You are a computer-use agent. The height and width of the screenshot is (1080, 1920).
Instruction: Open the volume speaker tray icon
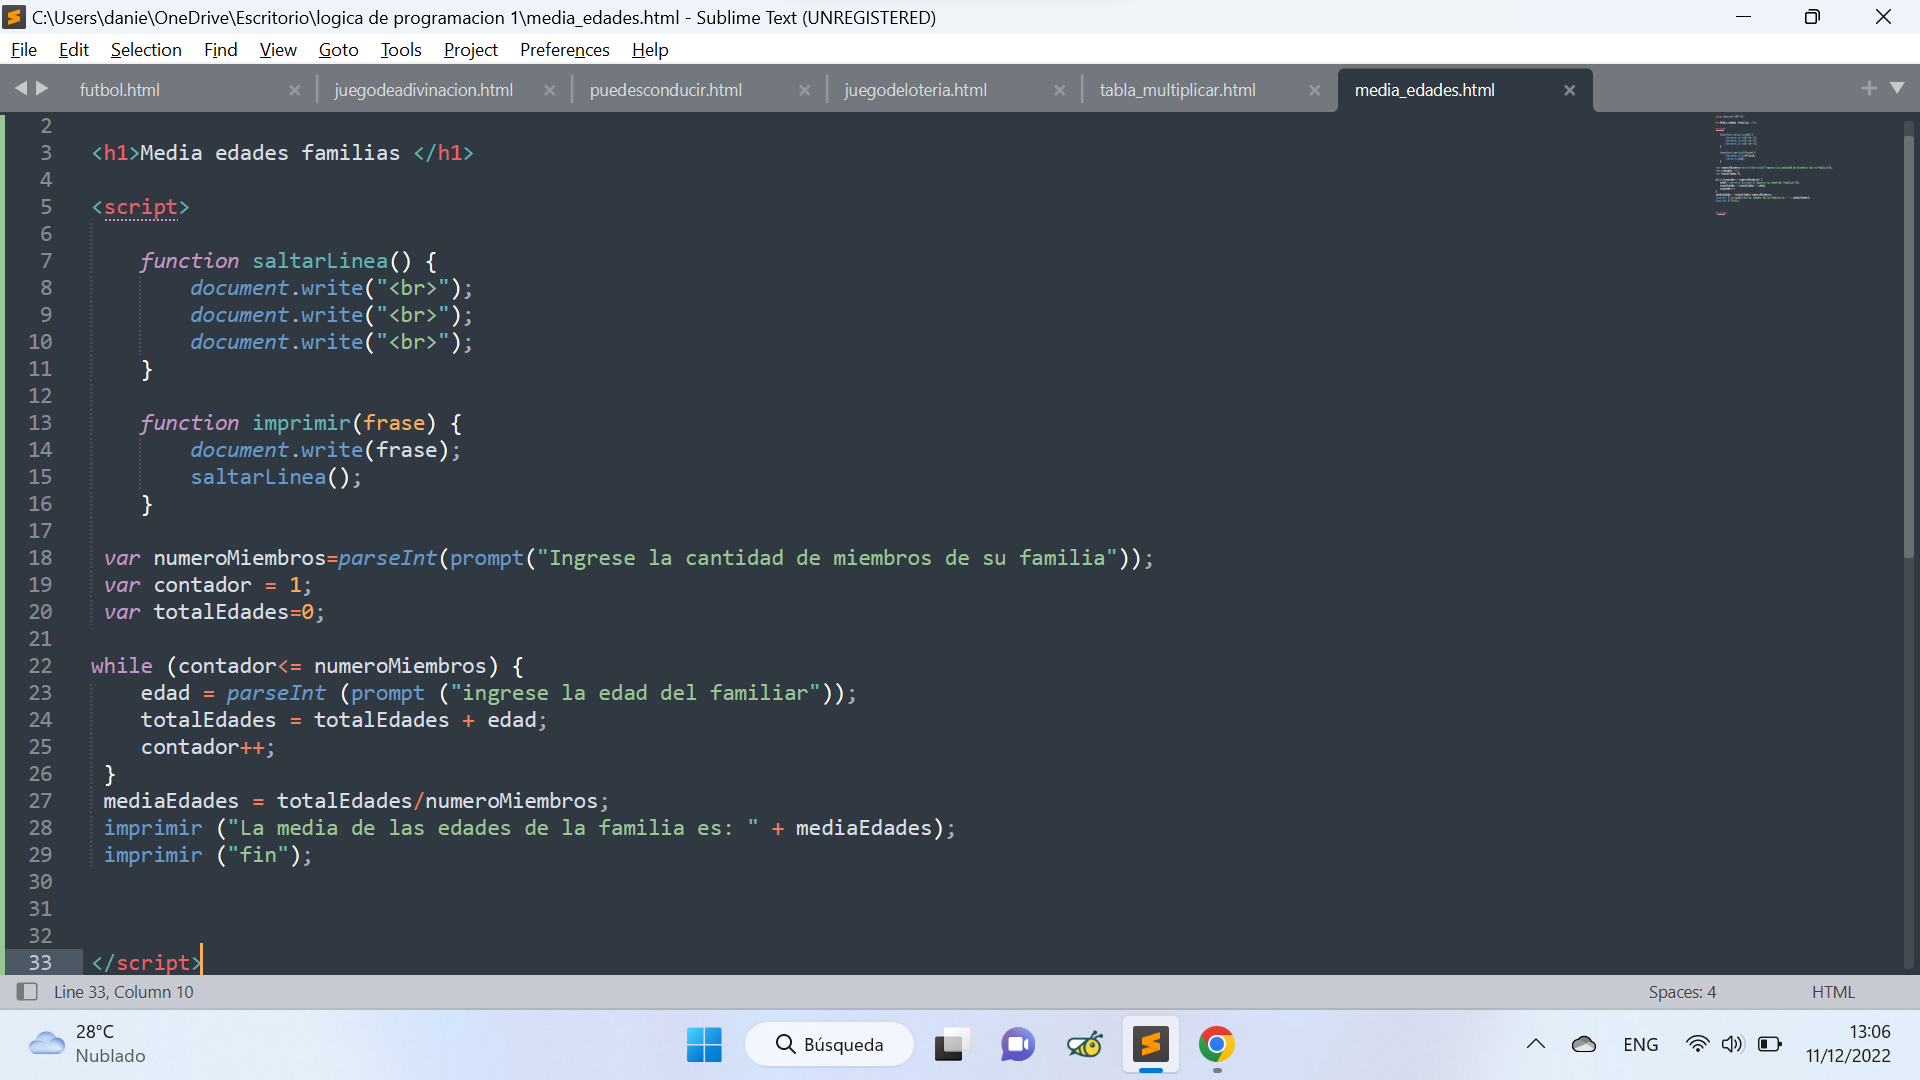coord(1732,1045)
